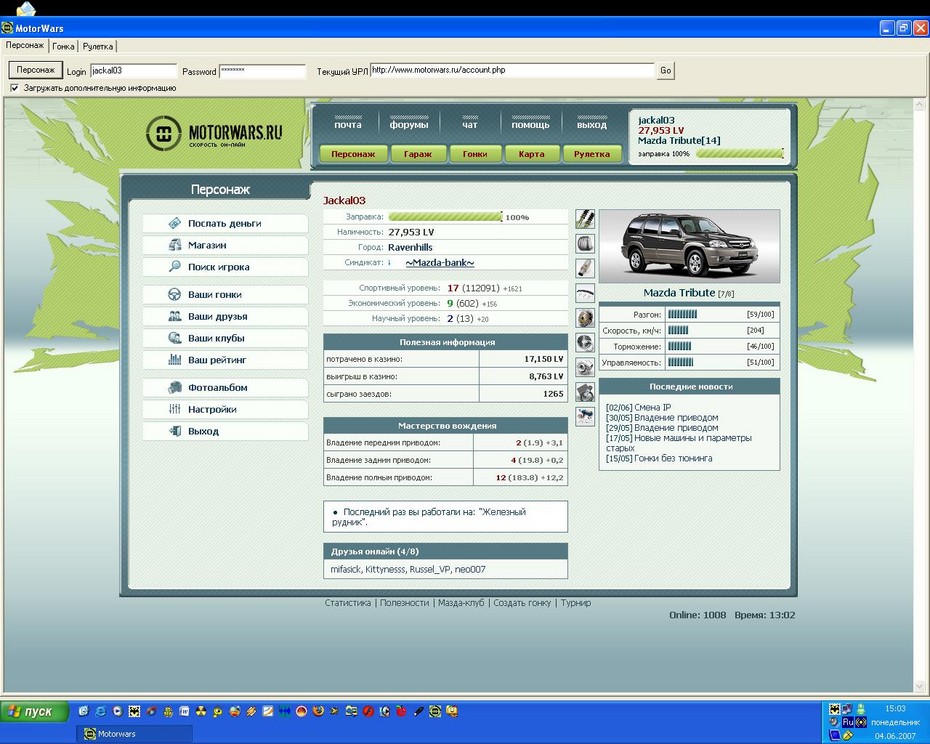Click the yellow Персонаж navigation button
This screenshot has width=930, height=744.
coord(353,154)
